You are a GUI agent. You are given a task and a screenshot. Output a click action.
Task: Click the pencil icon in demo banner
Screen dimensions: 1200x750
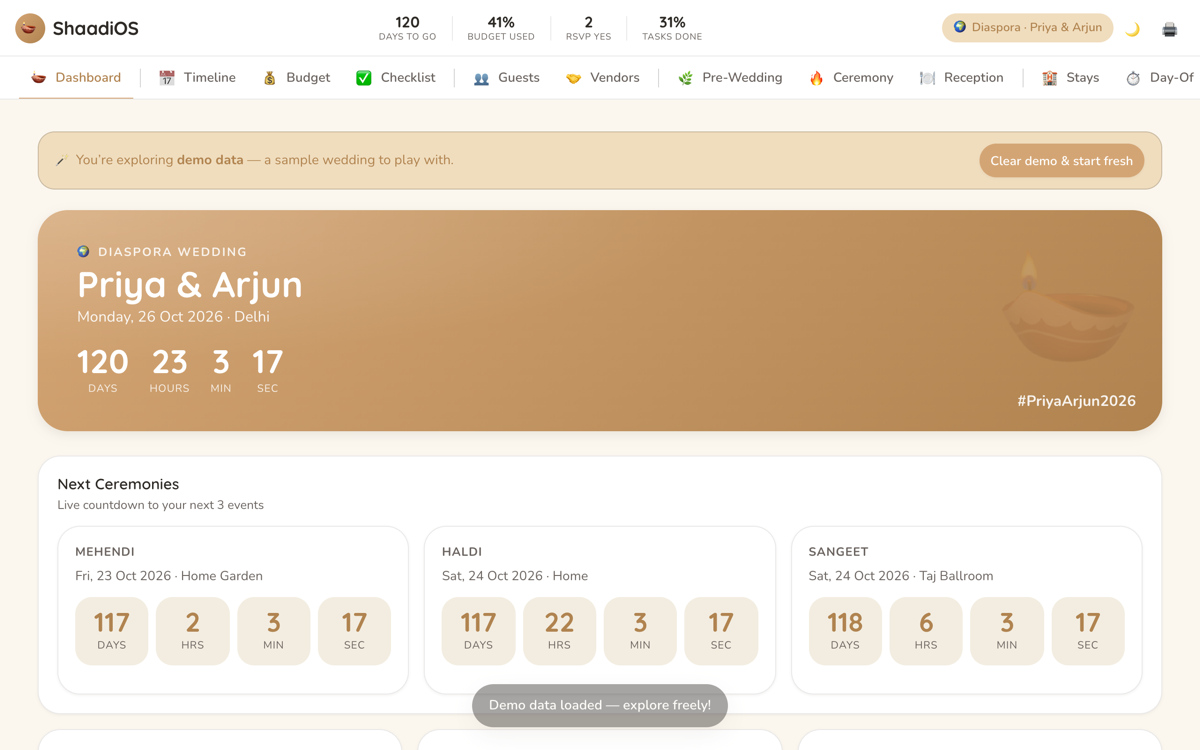click(61, 161)
